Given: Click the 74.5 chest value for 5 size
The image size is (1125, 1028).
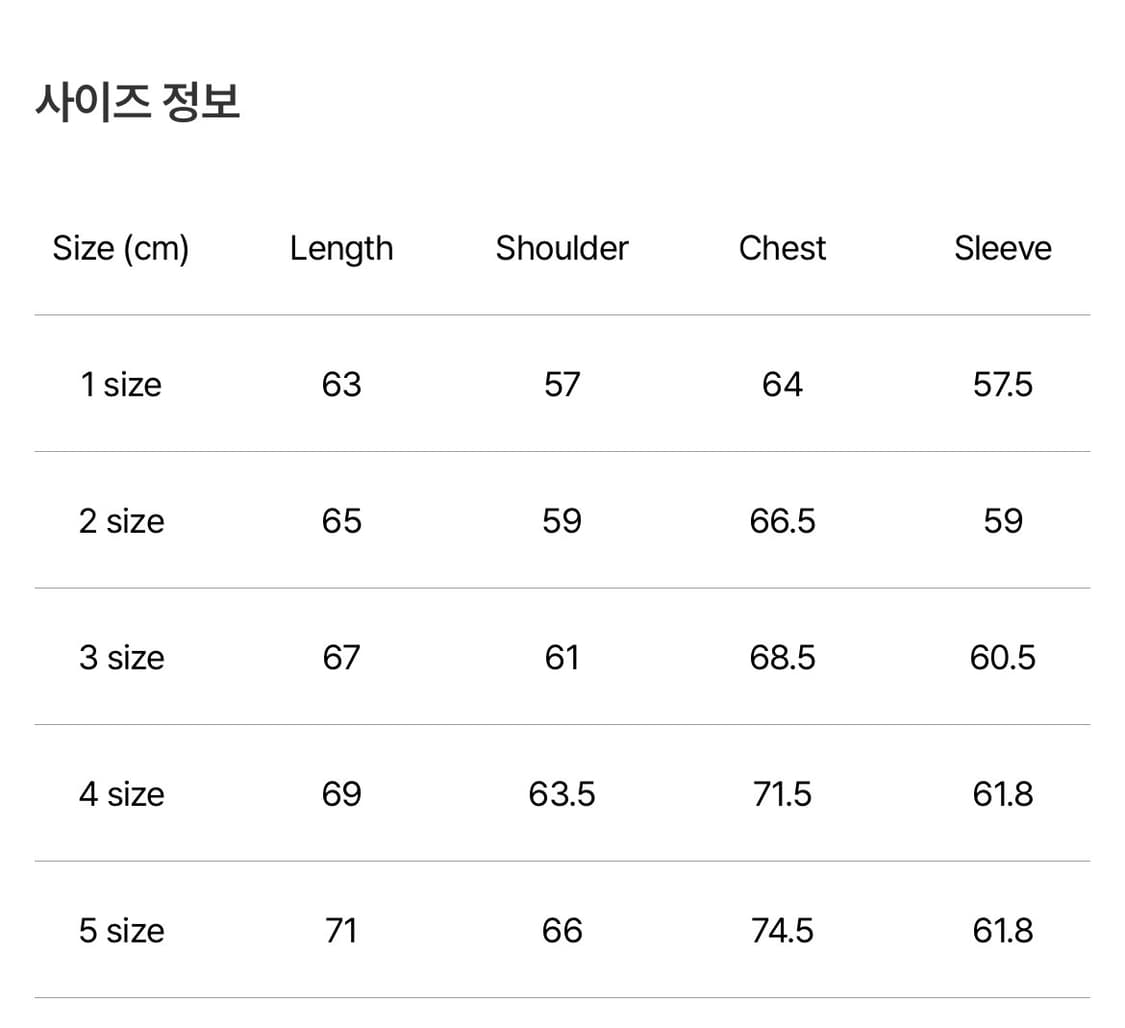Looking at the screenshot, I should pos(782,931).
